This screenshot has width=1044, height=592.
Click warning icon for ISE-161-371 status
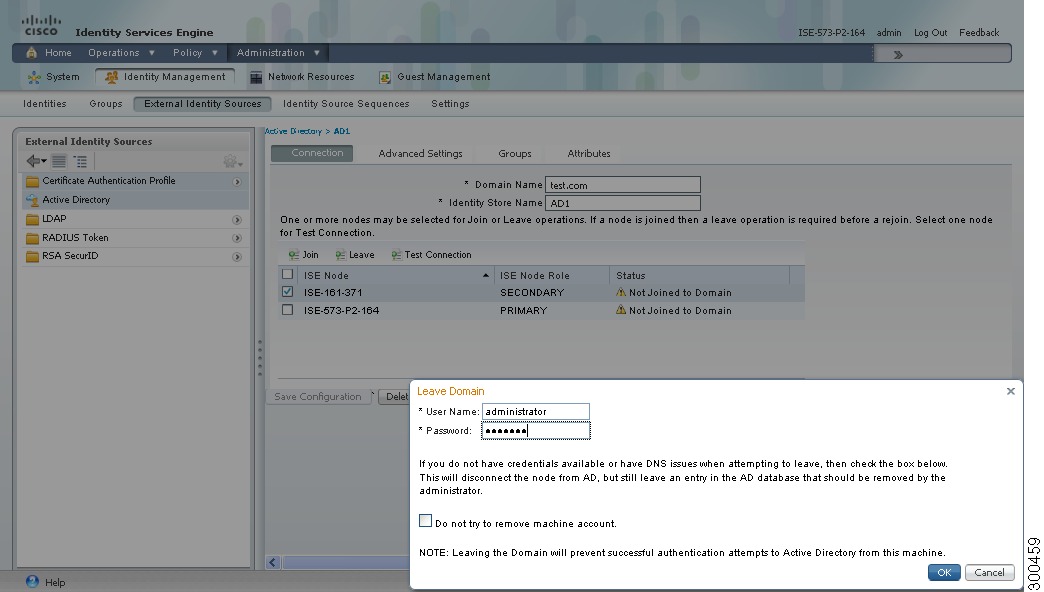pyautogui.click(x=621, y=292)
